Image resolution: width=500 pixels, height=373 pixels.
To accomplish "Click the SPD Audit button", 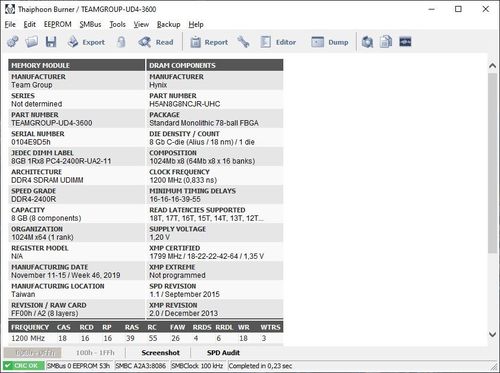I will (x=223, y=353).
